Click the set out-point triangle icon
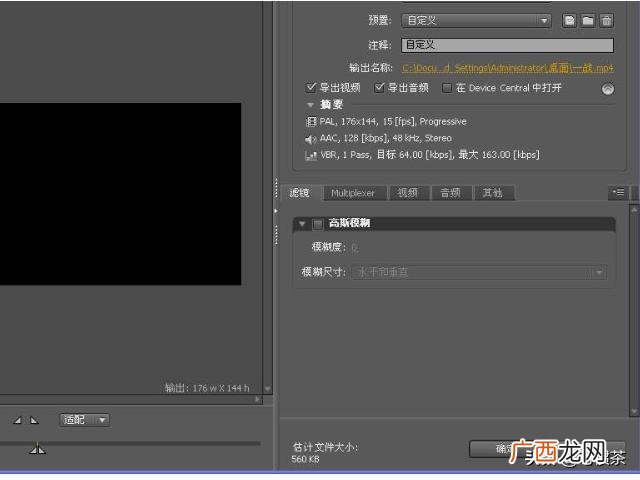Screen dimensions: 640x480 click(x=34, y=420)
